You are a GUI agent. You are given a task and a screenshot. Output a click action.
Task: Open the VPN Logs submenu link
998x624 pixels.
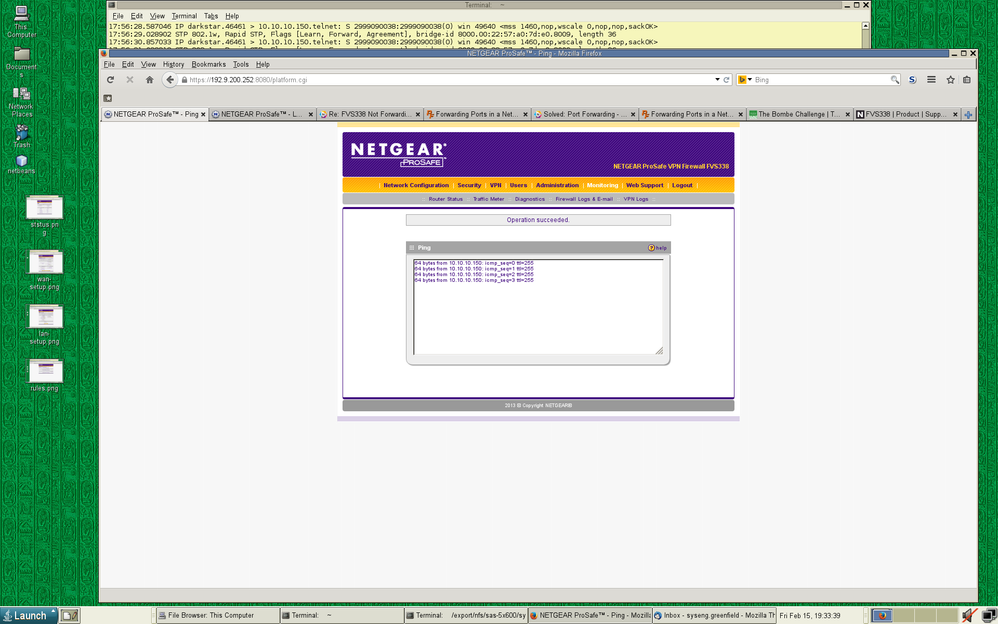635,198
